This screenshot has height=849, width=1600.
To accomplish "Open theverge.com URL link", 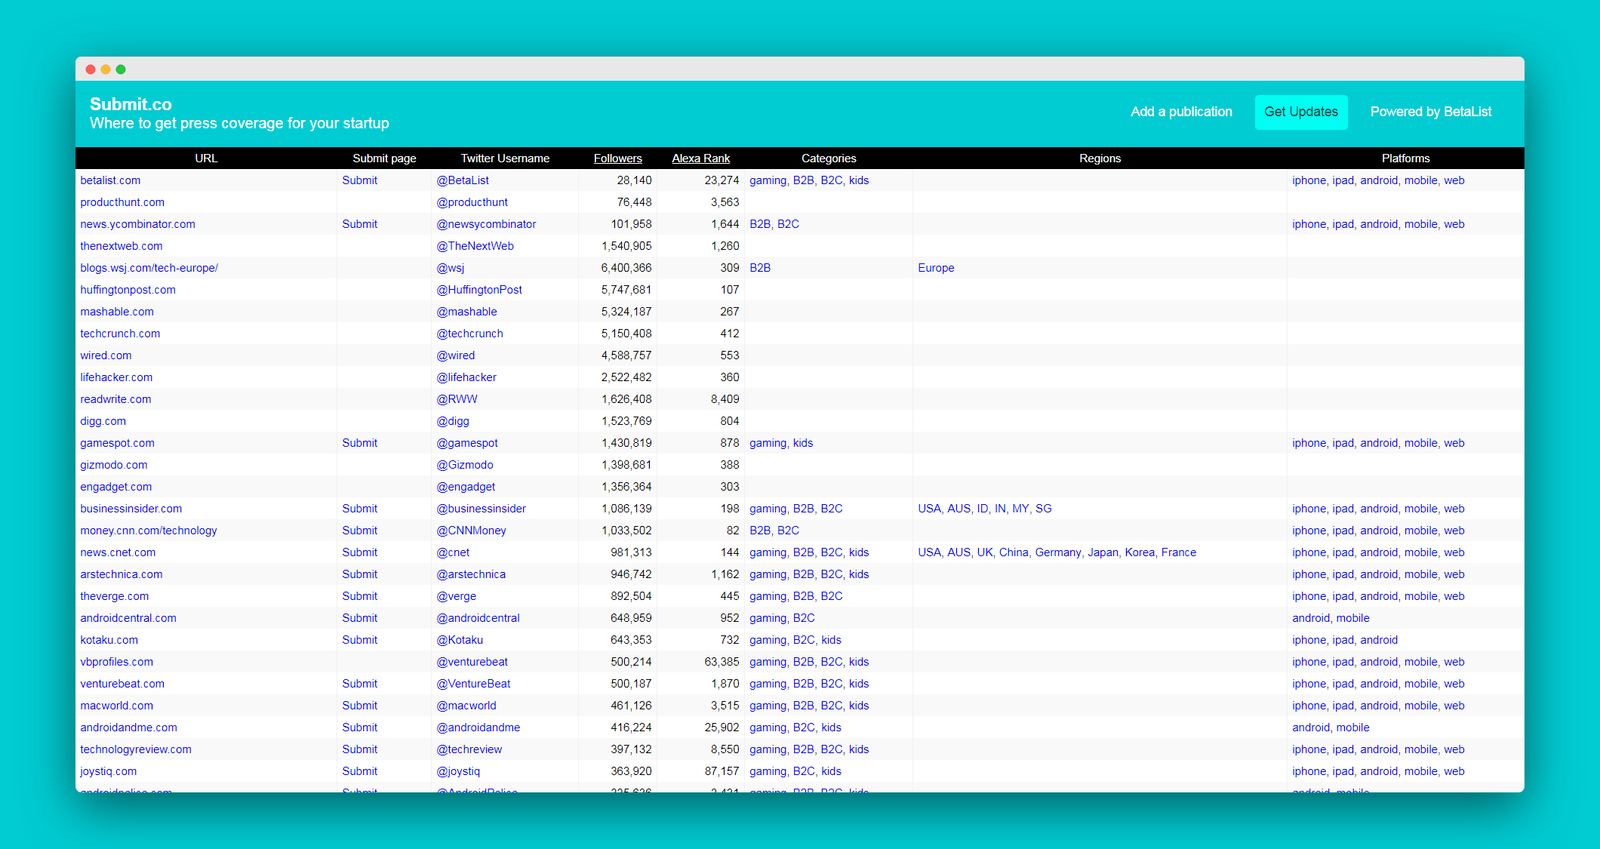I will click(x=114, y=597).
